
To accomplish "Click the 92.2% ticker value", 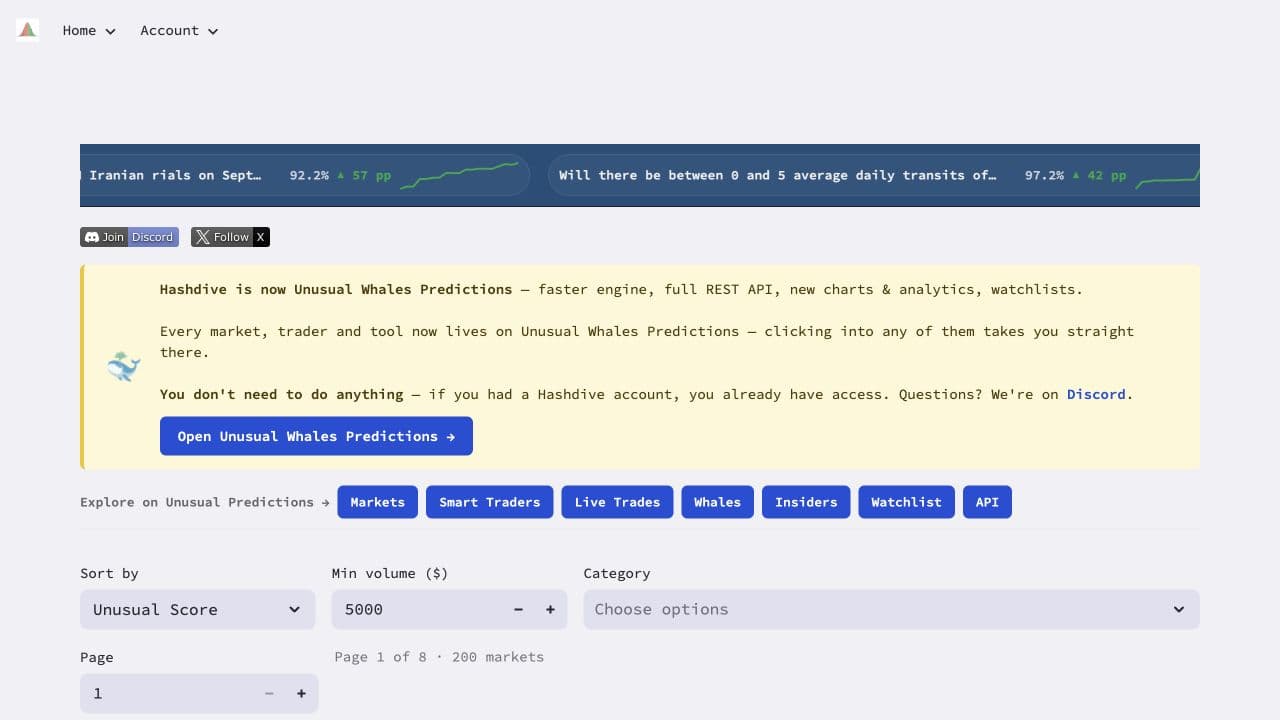I will 309,175.
